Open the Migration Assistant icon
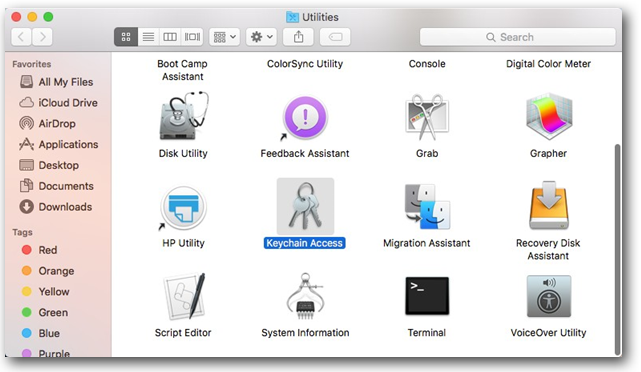Viewport: 641px width, 372px height. point(427,206)
